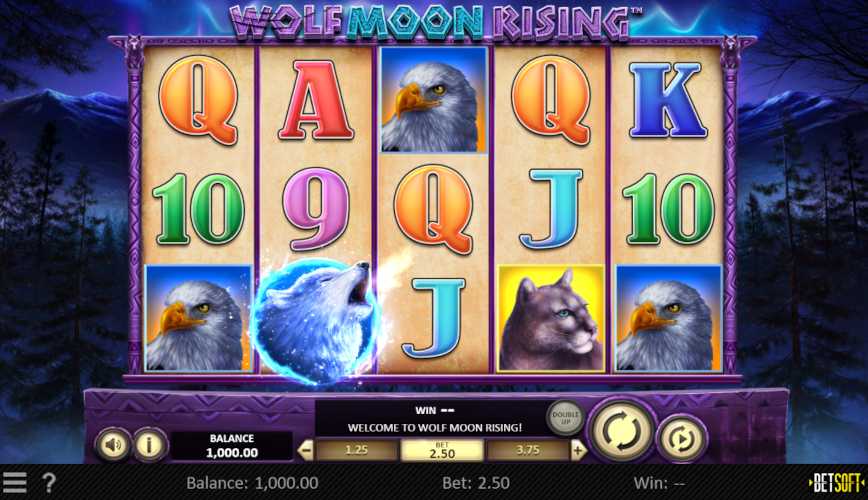Open the hamburger menu in bottom bar
Viewport: 868px width, 500px height.
(15, 482)
